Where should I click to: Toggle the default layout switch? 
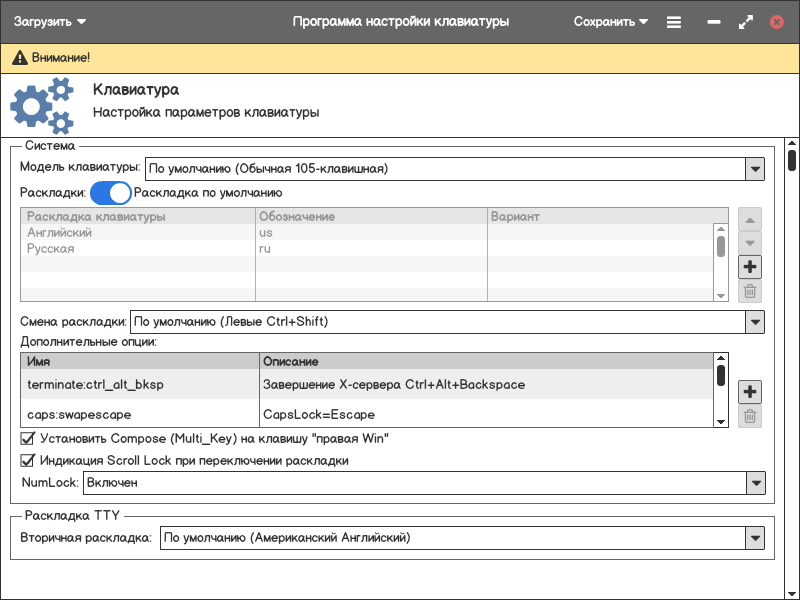[111, 192]
